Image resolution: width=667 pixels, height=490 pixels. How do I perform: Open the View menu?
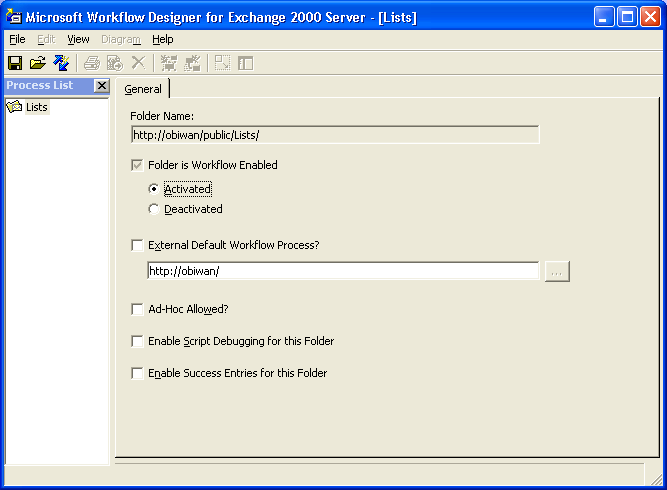pyautogui.click(x=78, y=39)
